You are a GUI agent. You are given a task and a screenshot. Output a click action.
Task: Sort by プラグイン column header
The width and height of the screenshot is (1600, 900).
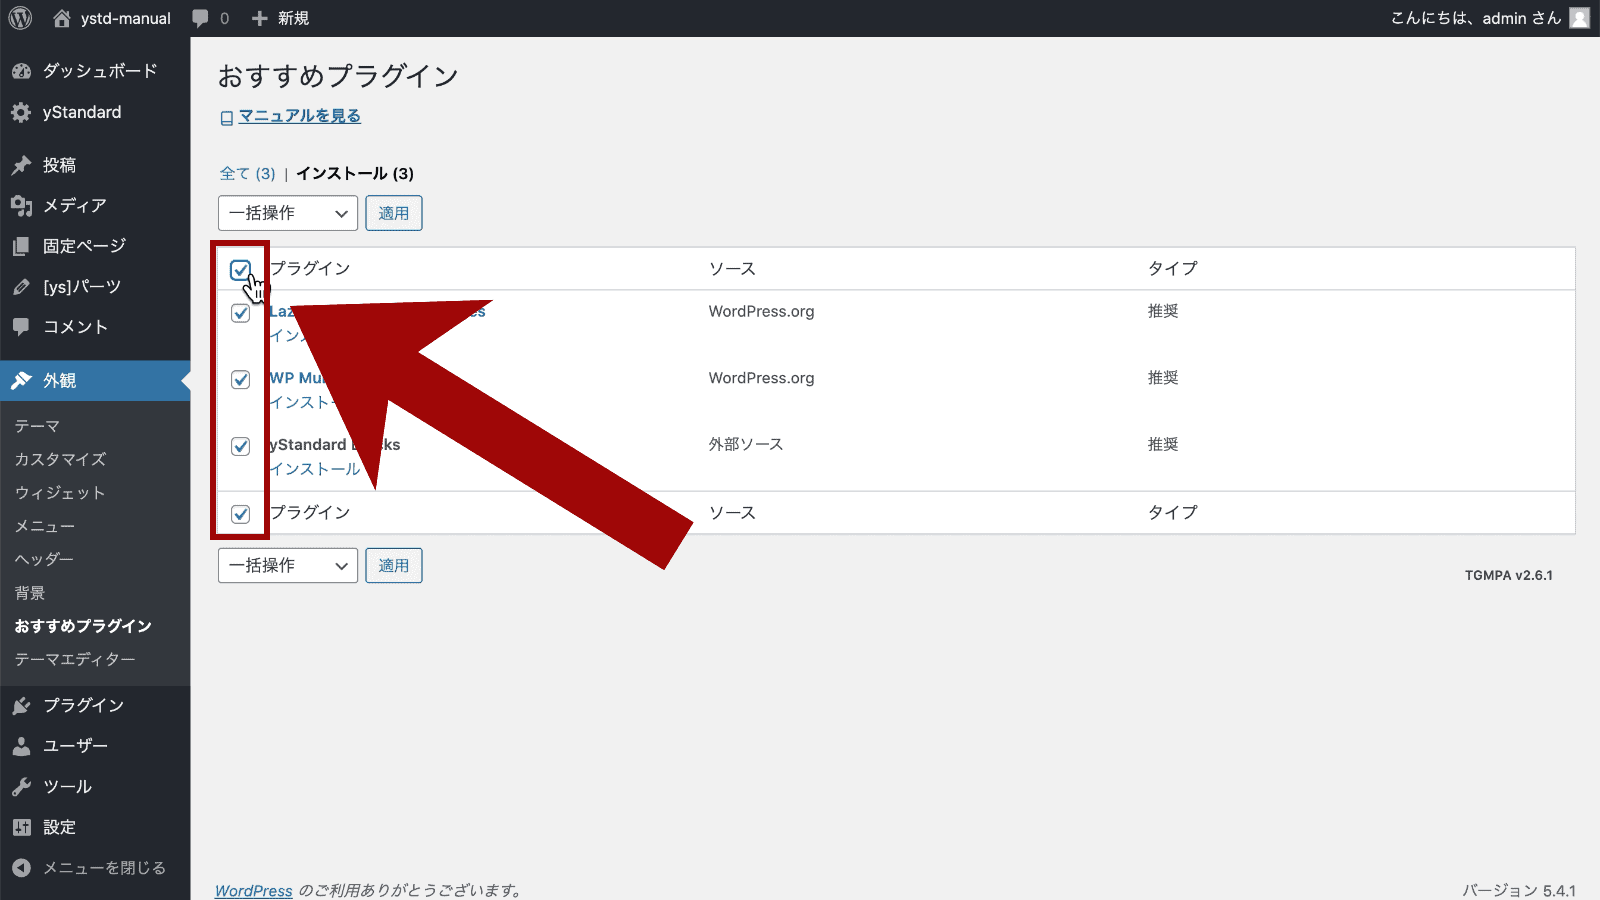click(x=310, y=268)
